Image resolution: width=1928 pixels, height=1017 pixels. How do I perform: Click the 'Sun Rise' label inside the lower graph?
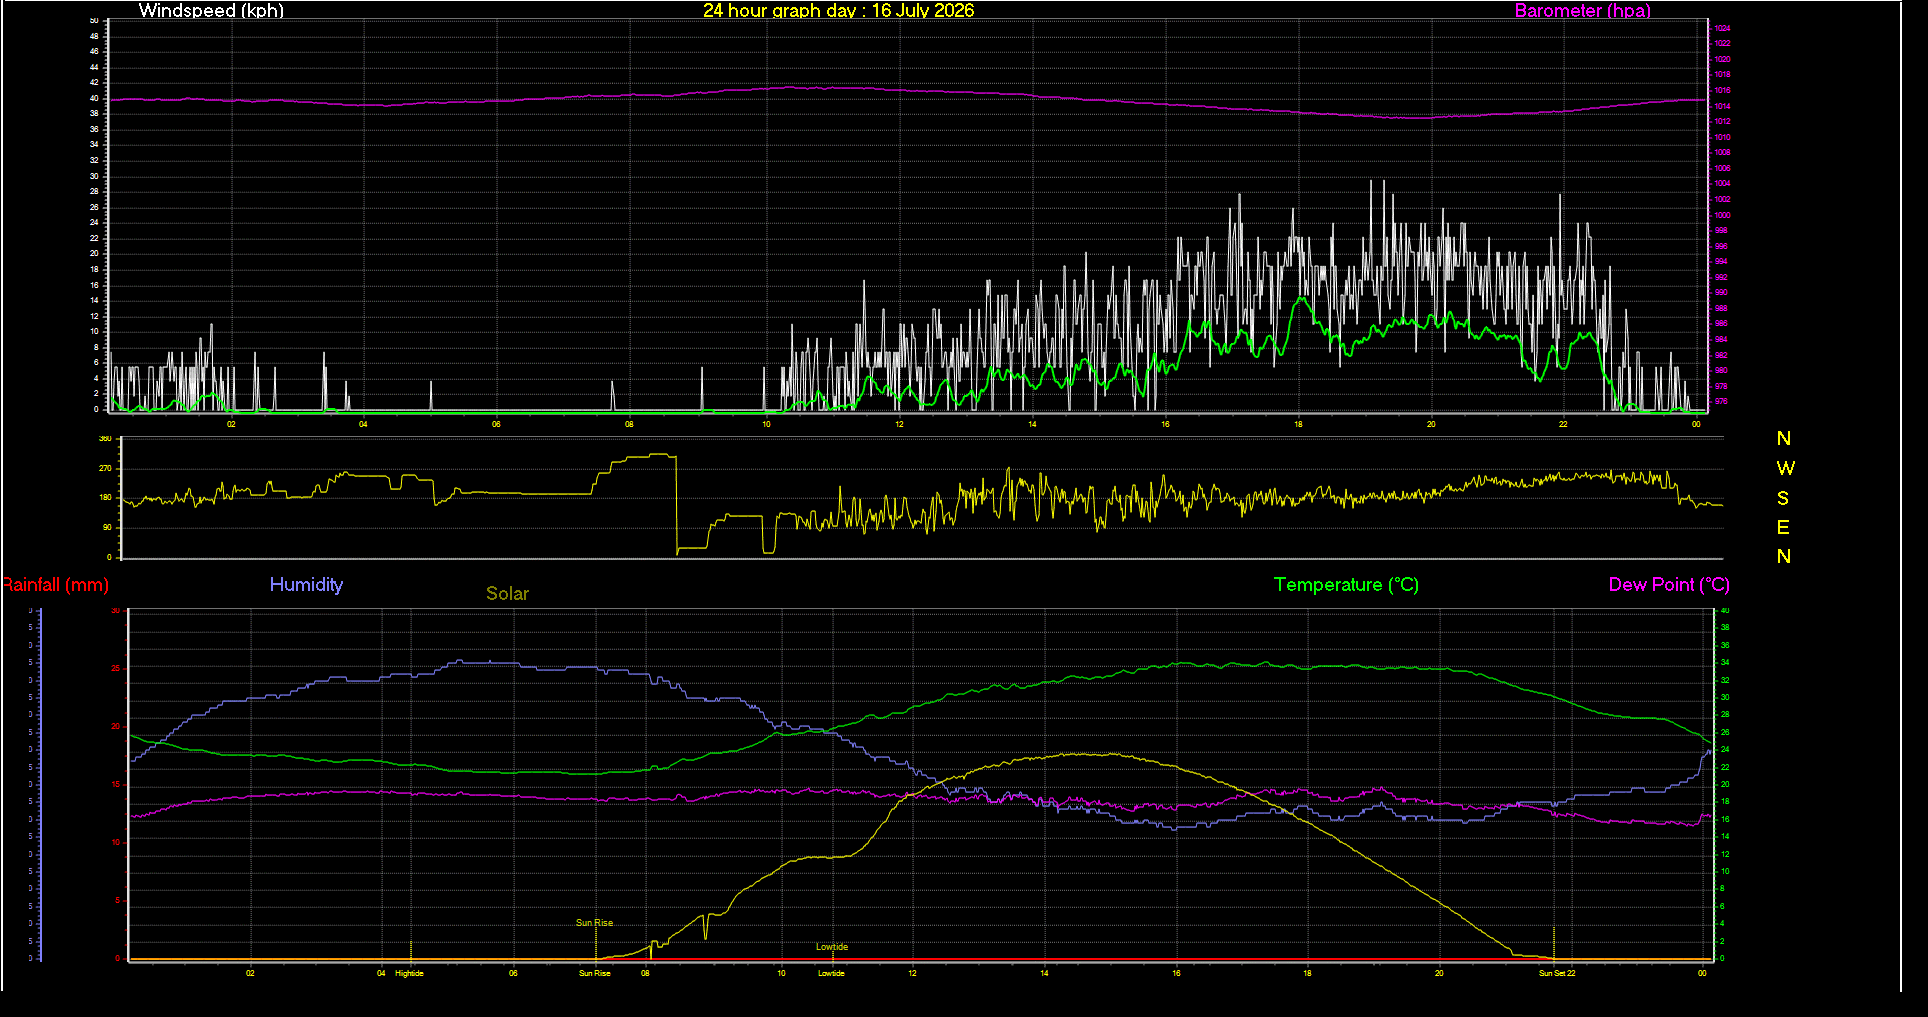(594, 923)
